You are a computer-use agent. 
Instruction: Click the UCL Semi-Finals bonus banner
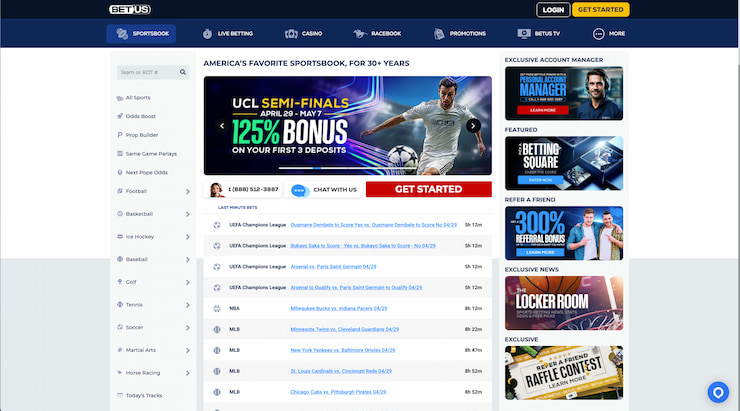348,126
